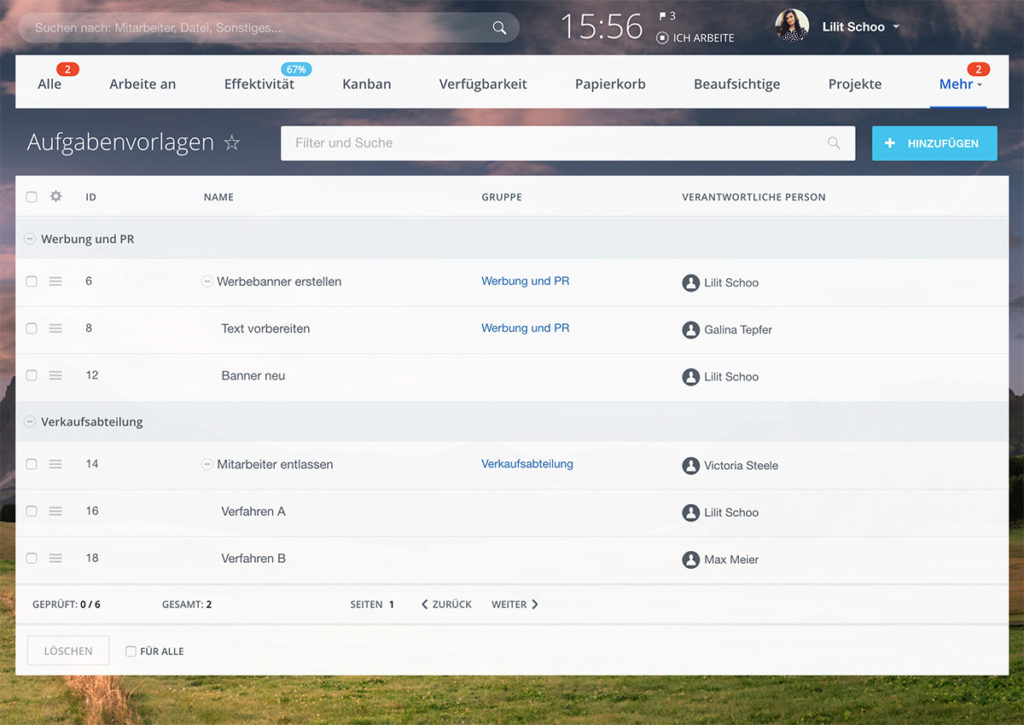This screenshot has height=725, width=1024.
Task: Open the Mehr dropdown tab
Action: (x=960, y=84)
